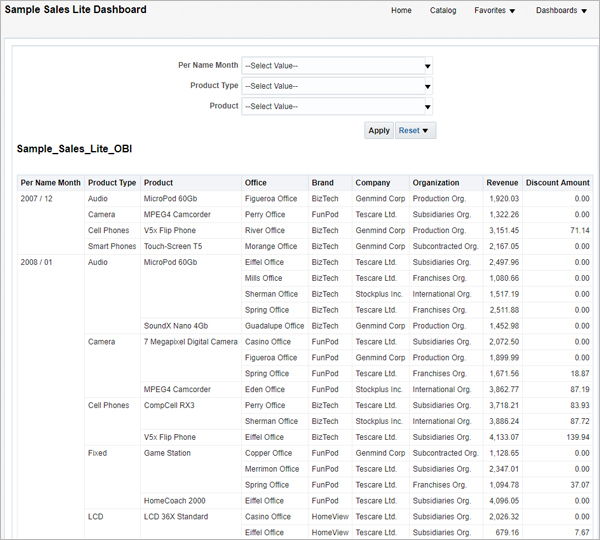Click the Product Type column header

click(112, 183)
